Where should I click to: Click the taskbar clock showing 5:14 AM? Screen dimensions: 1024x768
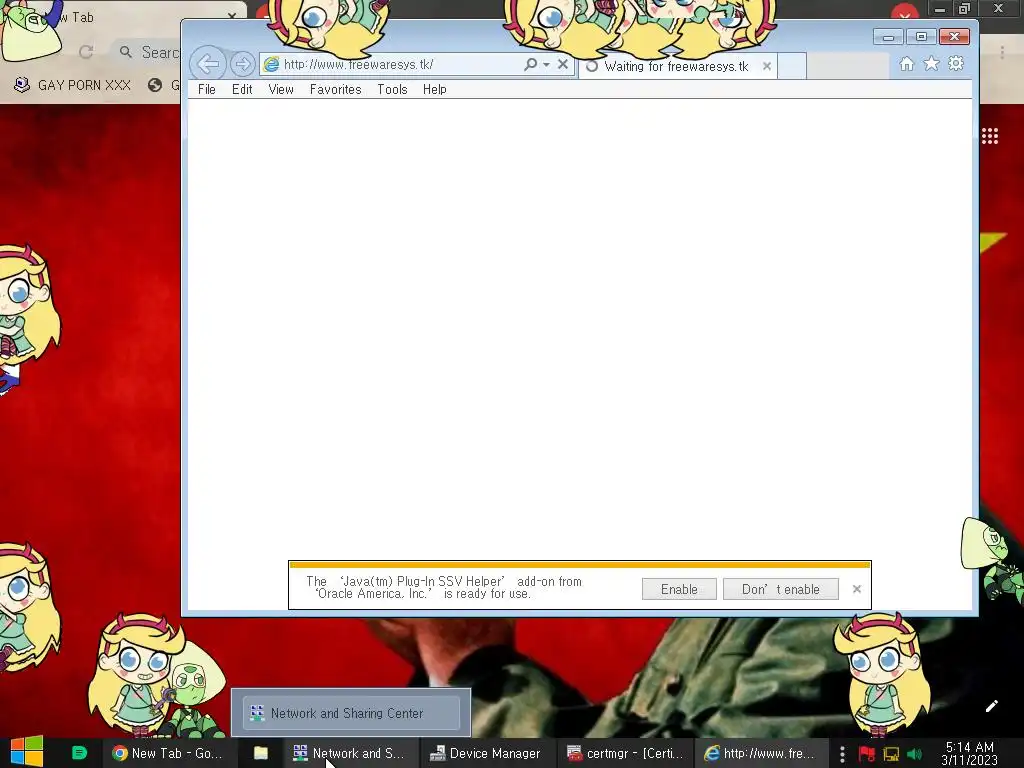(x=970, y=753)
